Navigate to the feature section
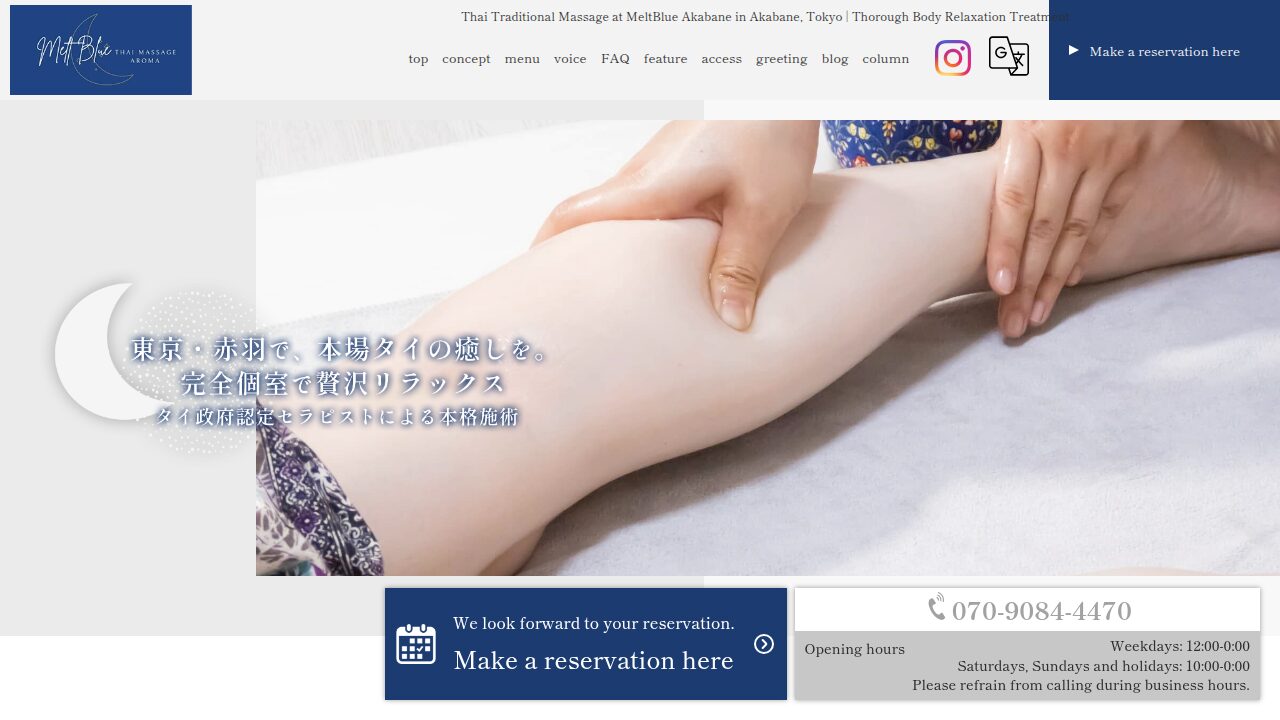Screen dimensions: 1280x720 click(665, 59)
